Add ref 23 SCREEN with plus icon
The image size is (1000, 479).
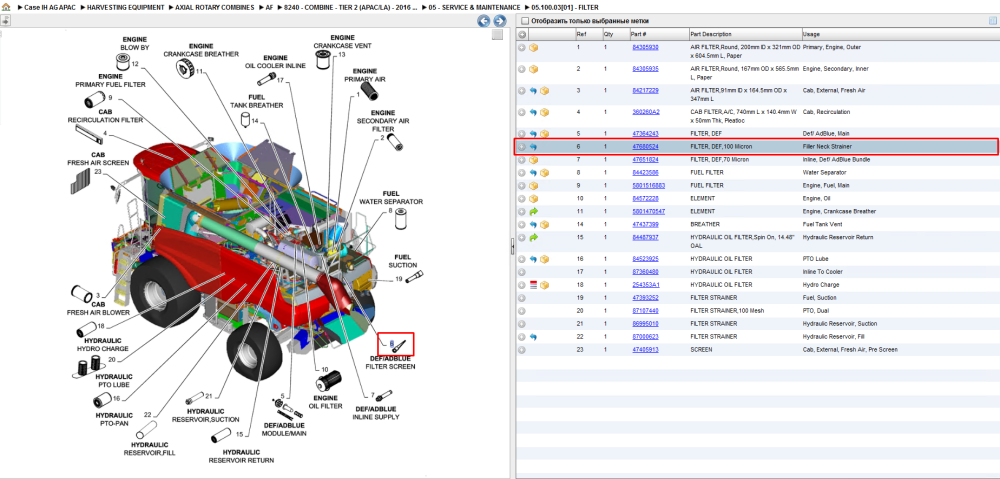(x=522, y=350)
